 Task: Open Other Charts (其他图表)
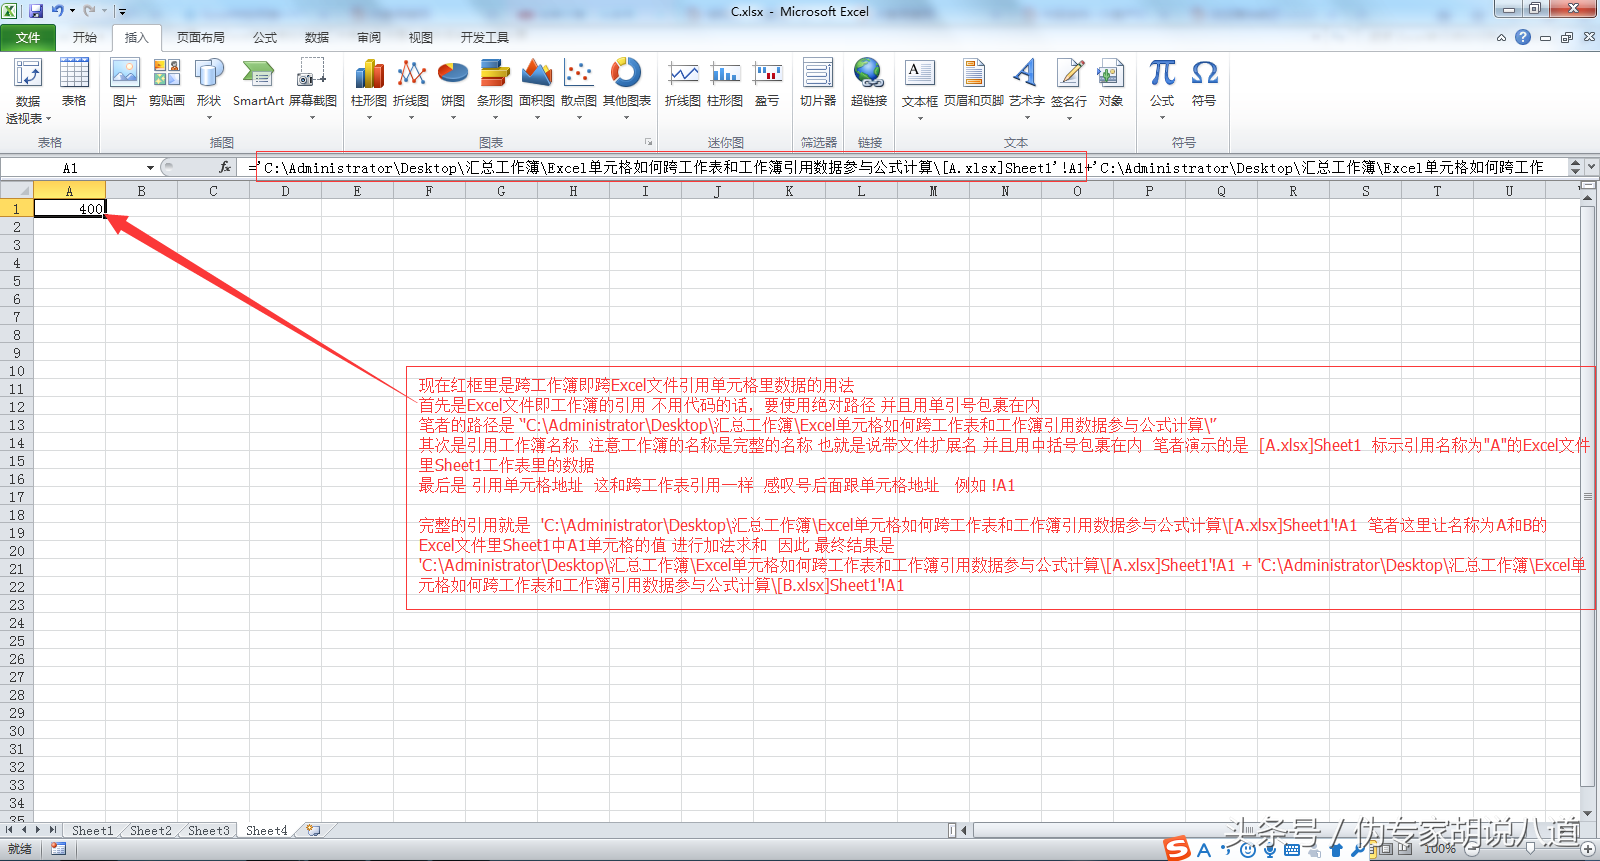click(x=627, y=88)
